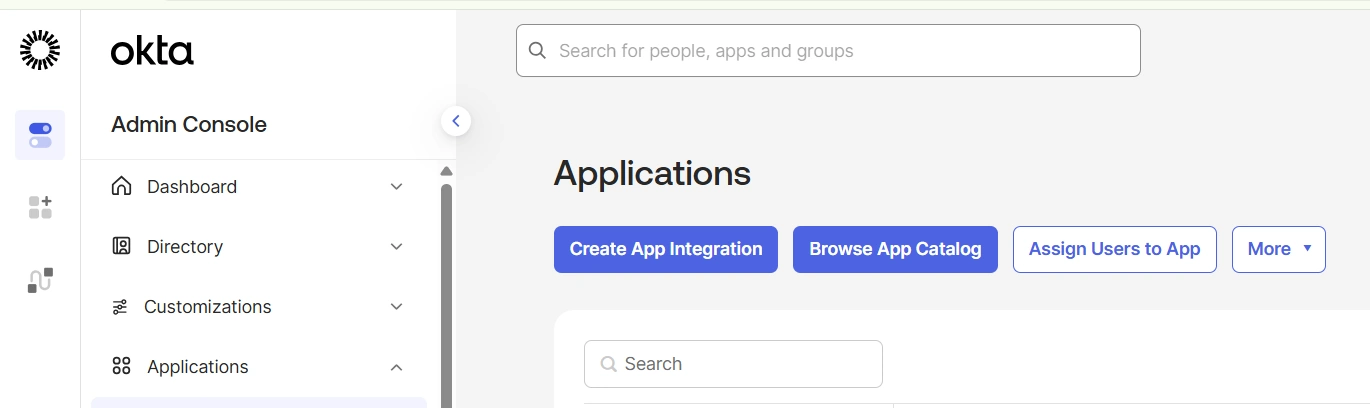1370x408 pixels.
Task: Expand the Dashboard menu chevron
Action: [x=396, y=187]
